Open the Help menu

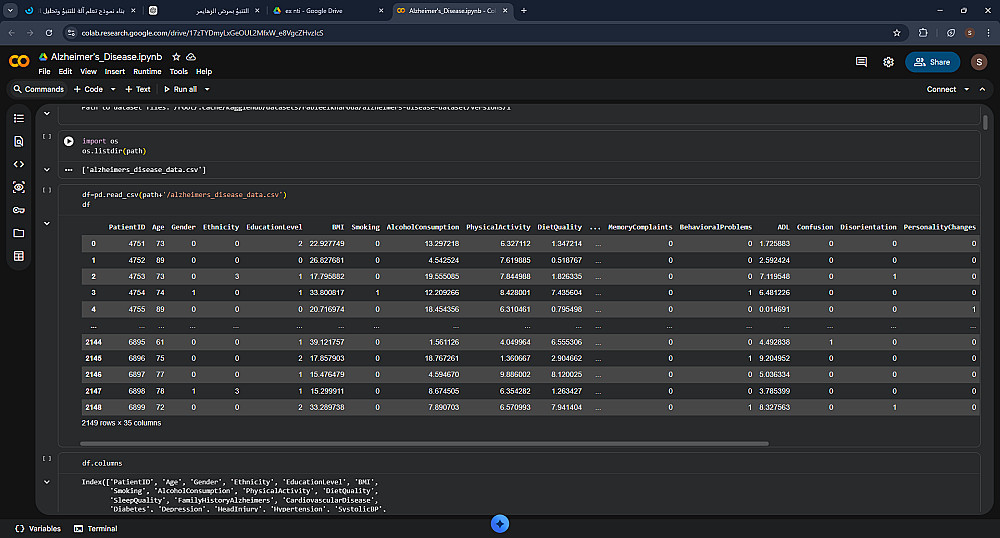coord(204,71)
